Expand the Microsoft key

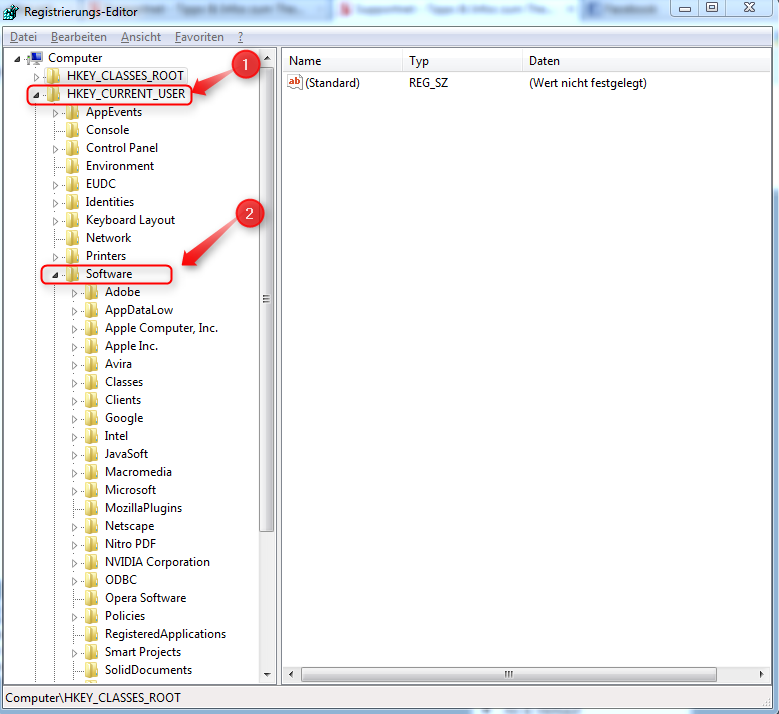point(74,491)
